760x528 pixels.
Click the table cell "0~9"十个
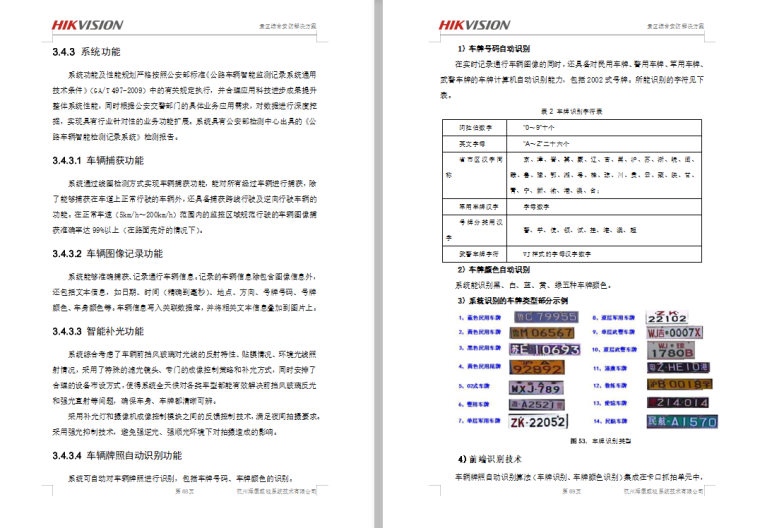tap(540, 128)
